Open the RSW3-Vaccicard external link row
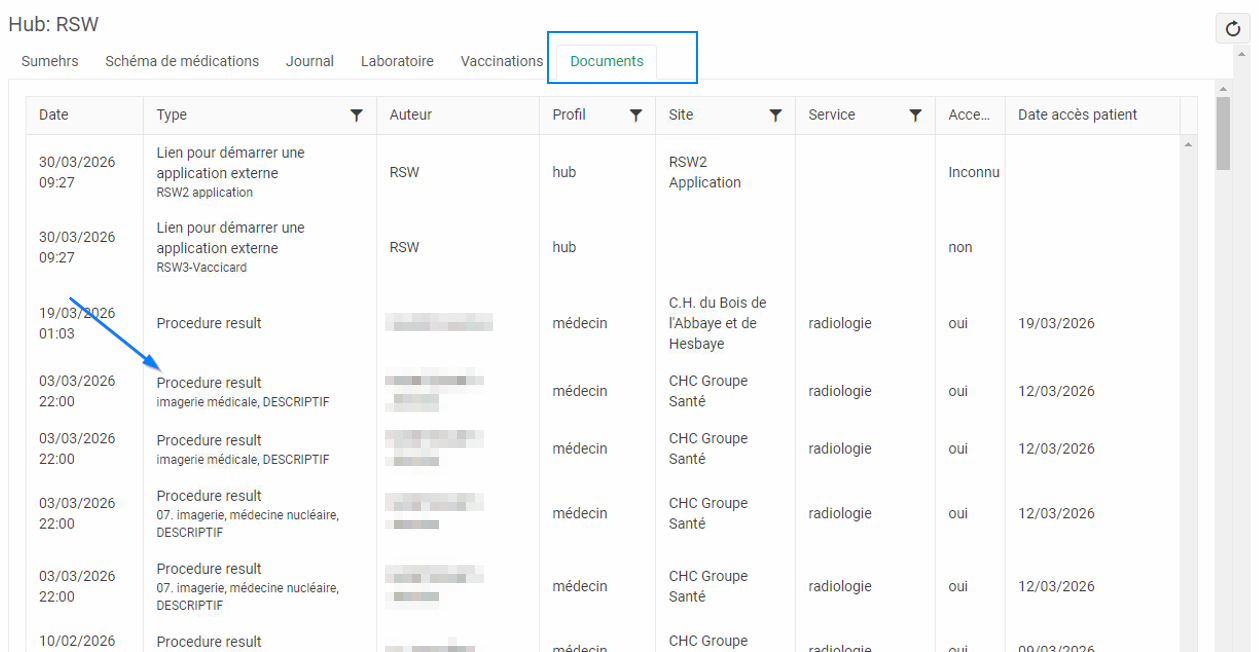This screenshot has width=1259, height=652. tap(231, 247)
